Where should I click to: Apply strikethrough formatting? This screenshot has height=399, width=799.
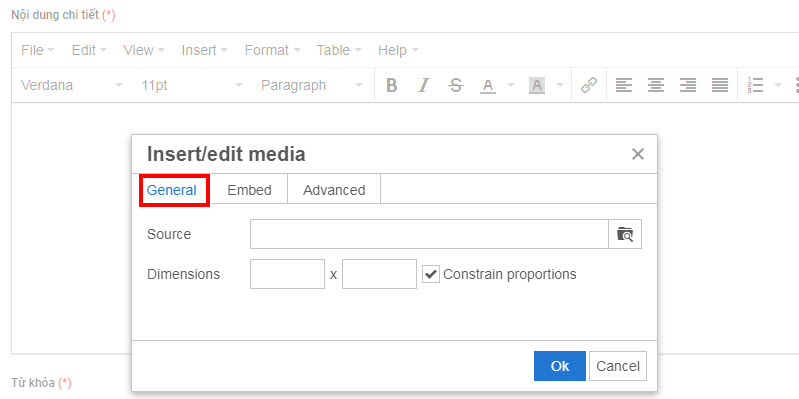(456, 85)
